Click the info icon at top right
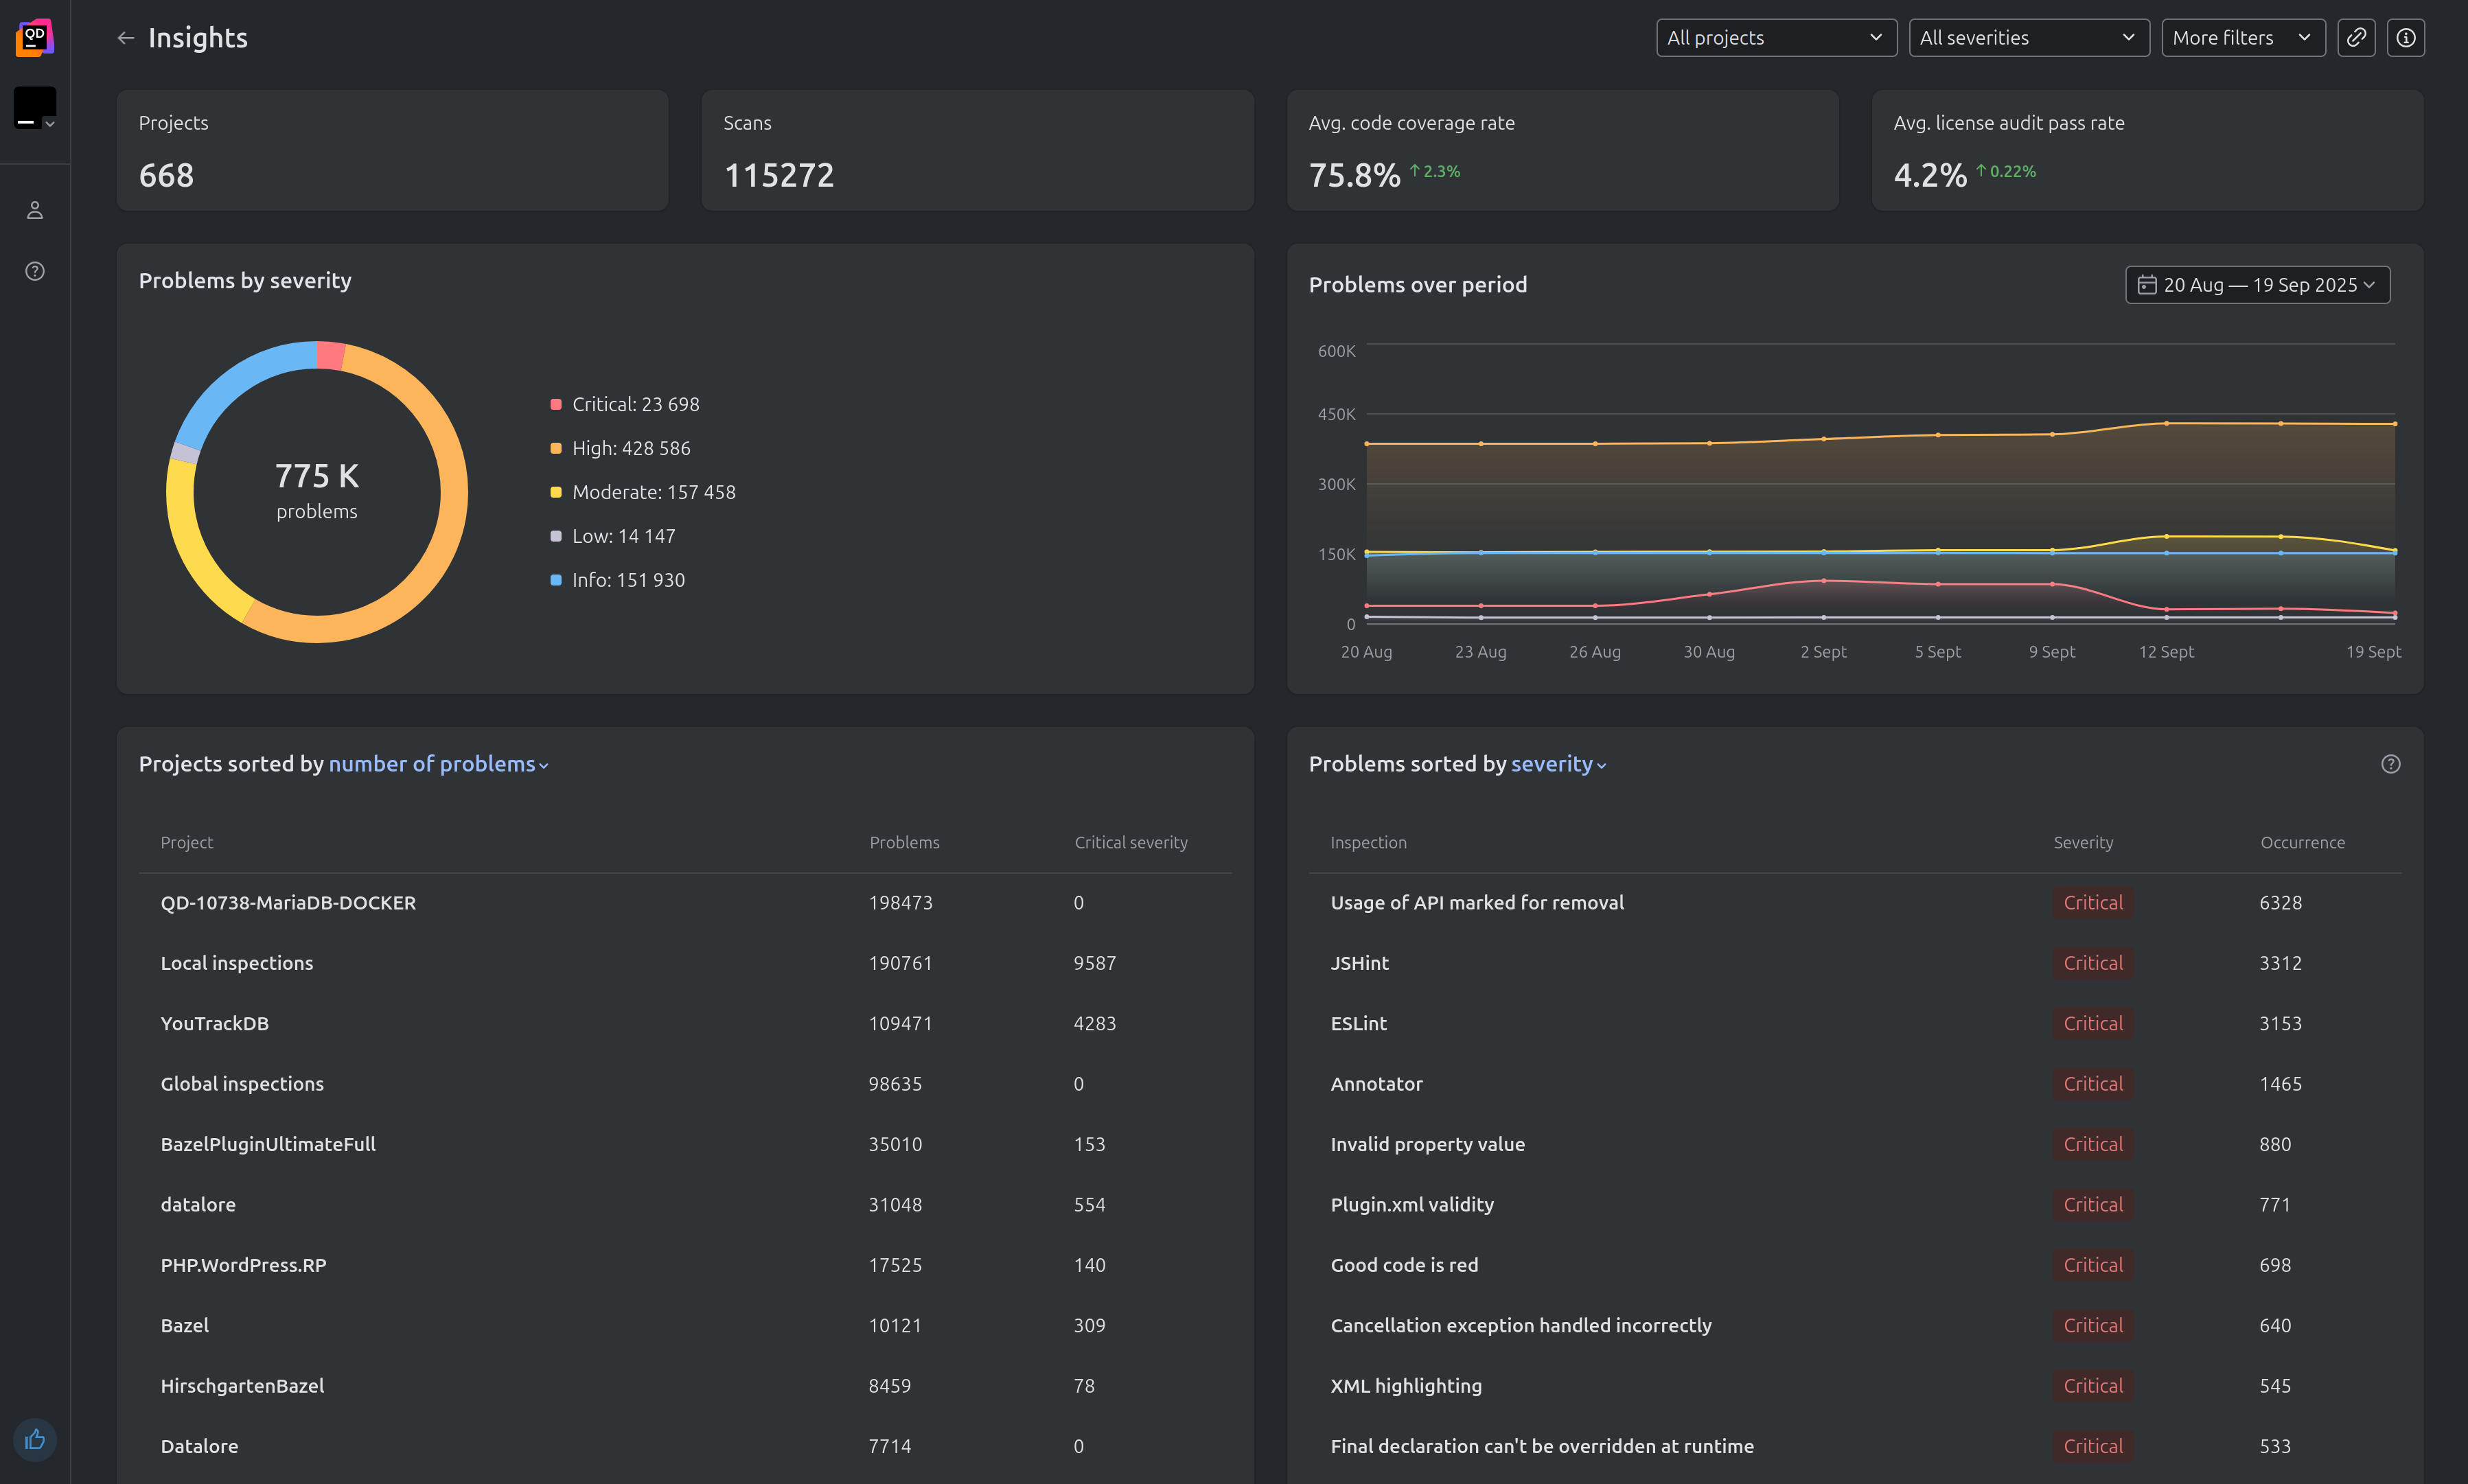The image size is (2468, 1484). pos(2406,37)
